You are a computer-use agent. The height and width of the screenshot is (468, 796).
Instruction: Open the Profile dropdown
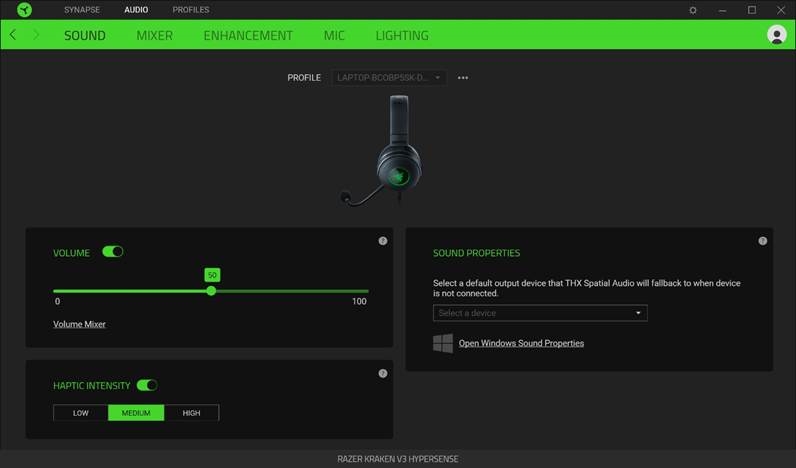(389, 78)
